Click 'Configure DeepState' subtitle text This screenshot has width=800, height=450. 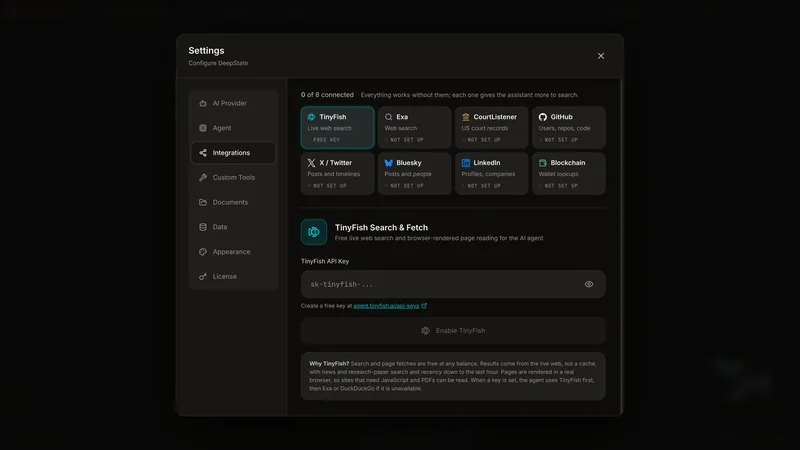point(218,63)
